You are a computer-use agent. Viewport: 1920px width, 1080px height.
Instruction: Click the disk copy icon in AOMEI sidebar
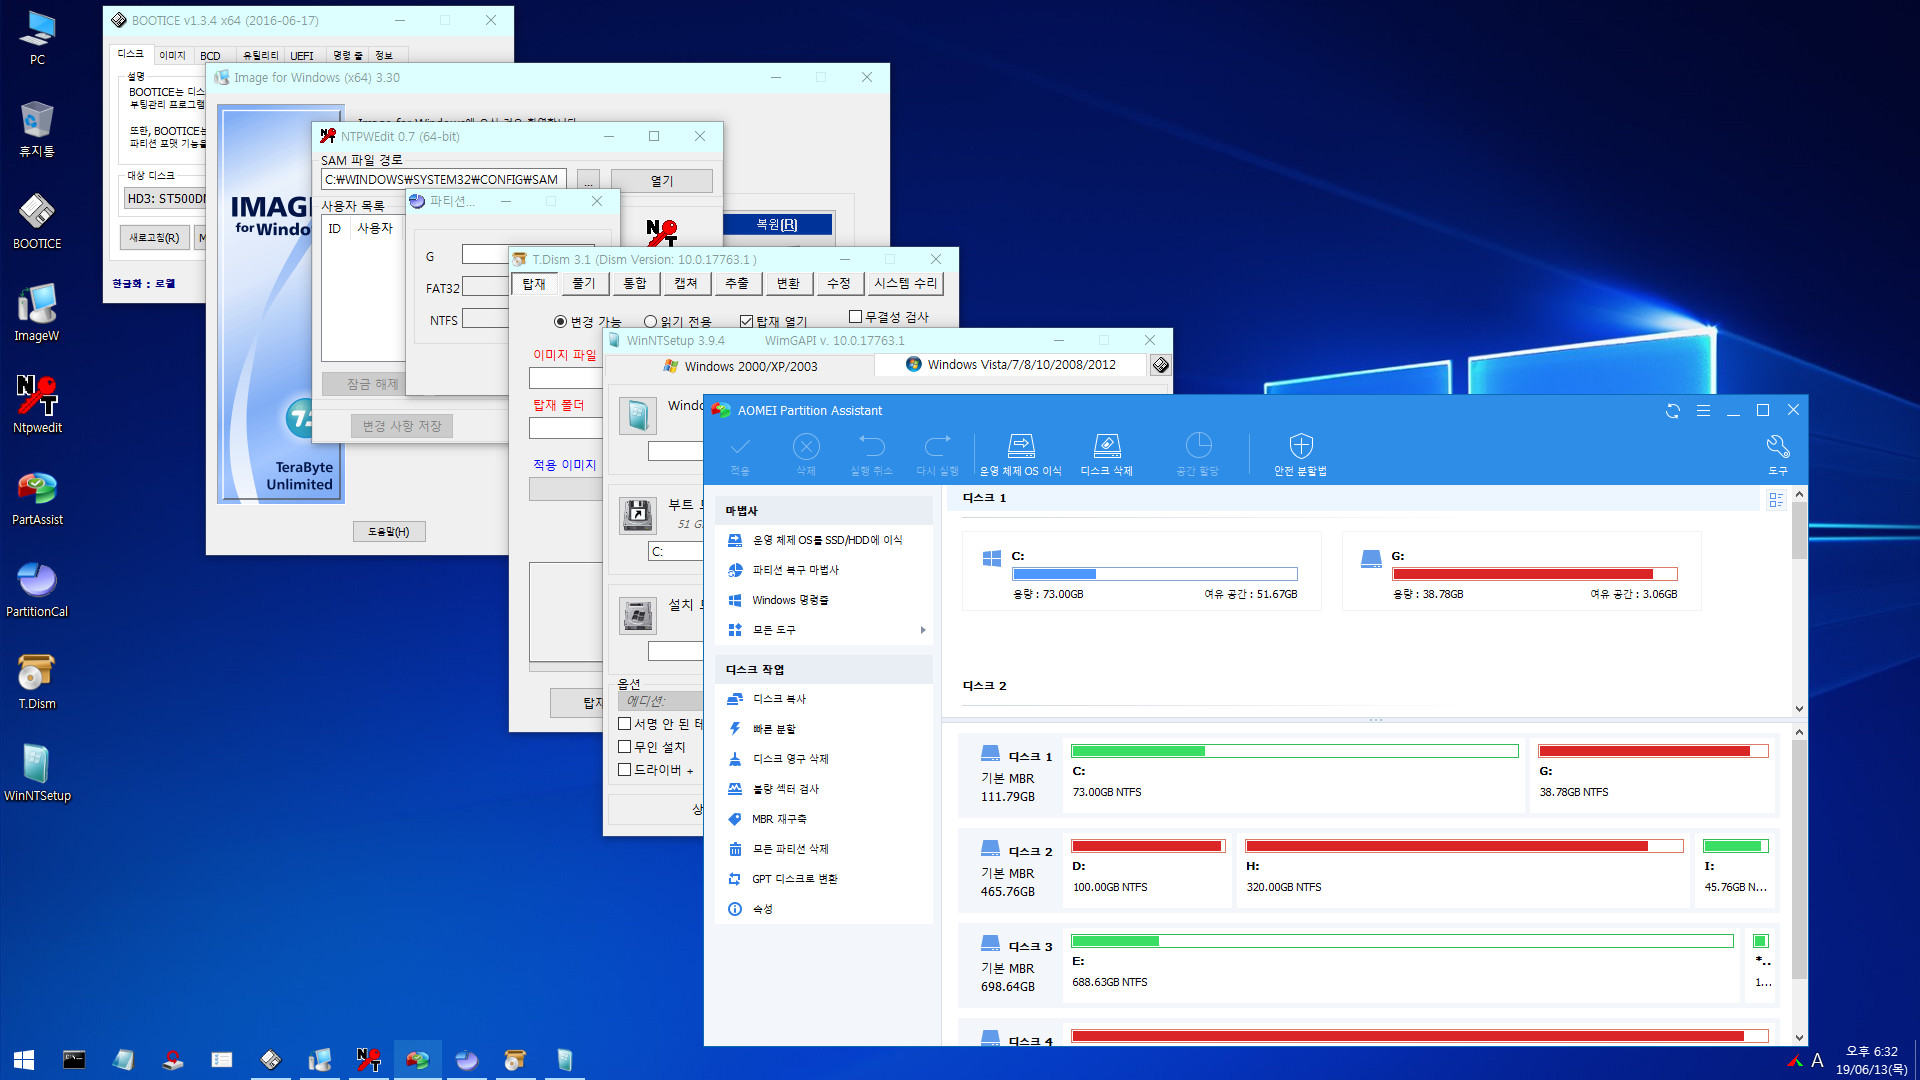[x=735, y=699]
